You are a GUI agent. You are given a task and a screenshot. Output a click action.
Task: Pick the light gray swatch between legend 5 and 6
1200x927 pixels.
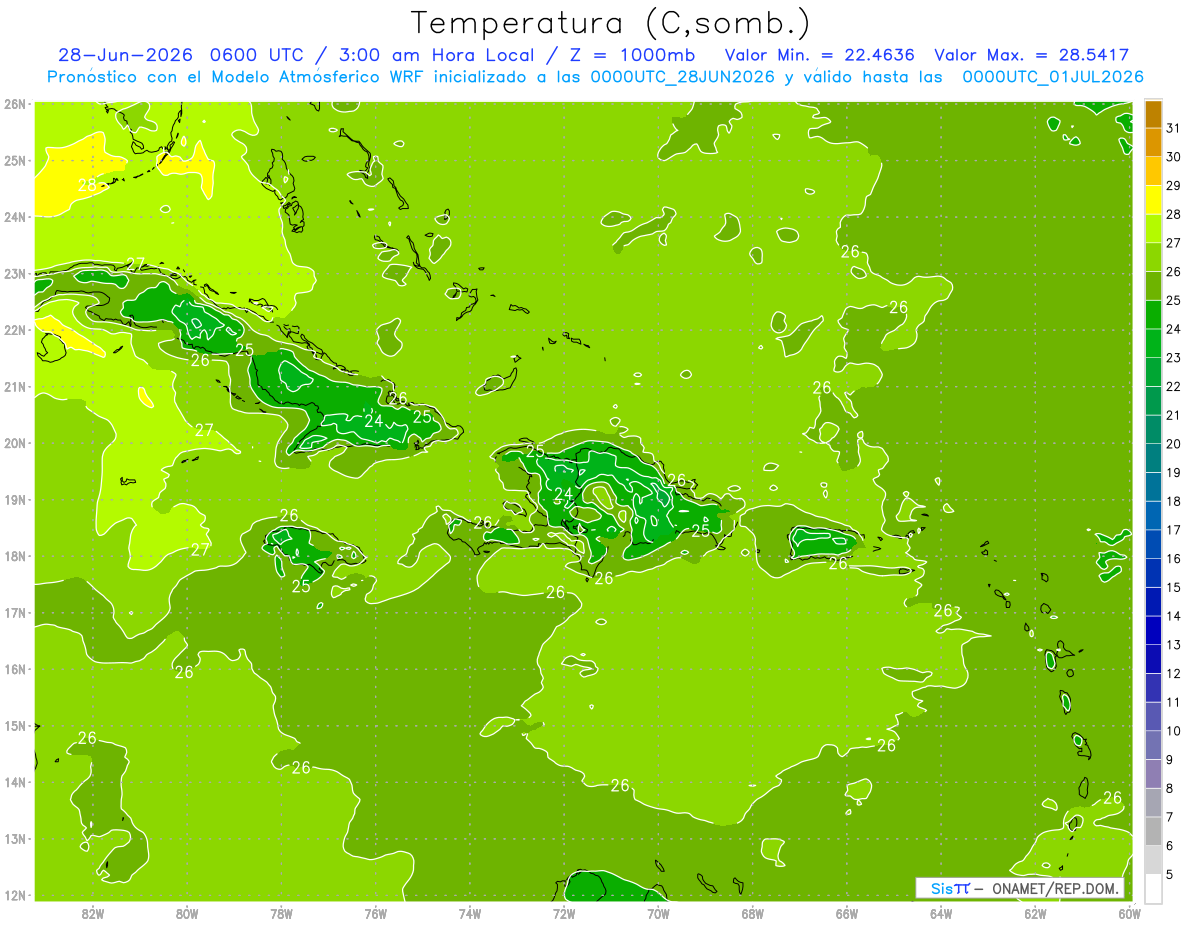point(1153,860)
